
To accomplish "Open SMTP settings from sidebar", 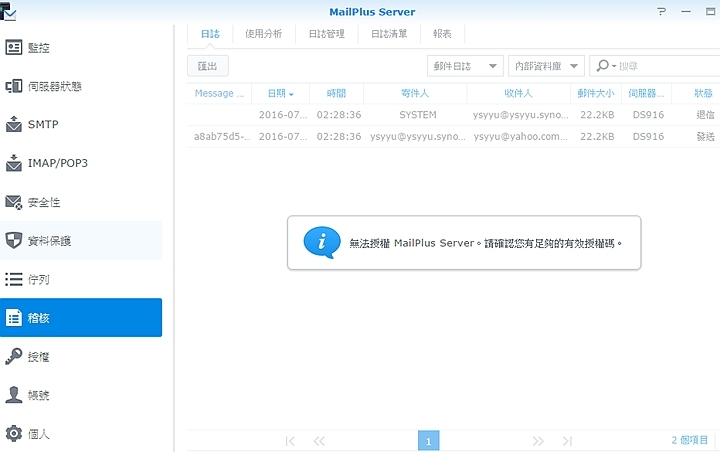I will 14,125.
